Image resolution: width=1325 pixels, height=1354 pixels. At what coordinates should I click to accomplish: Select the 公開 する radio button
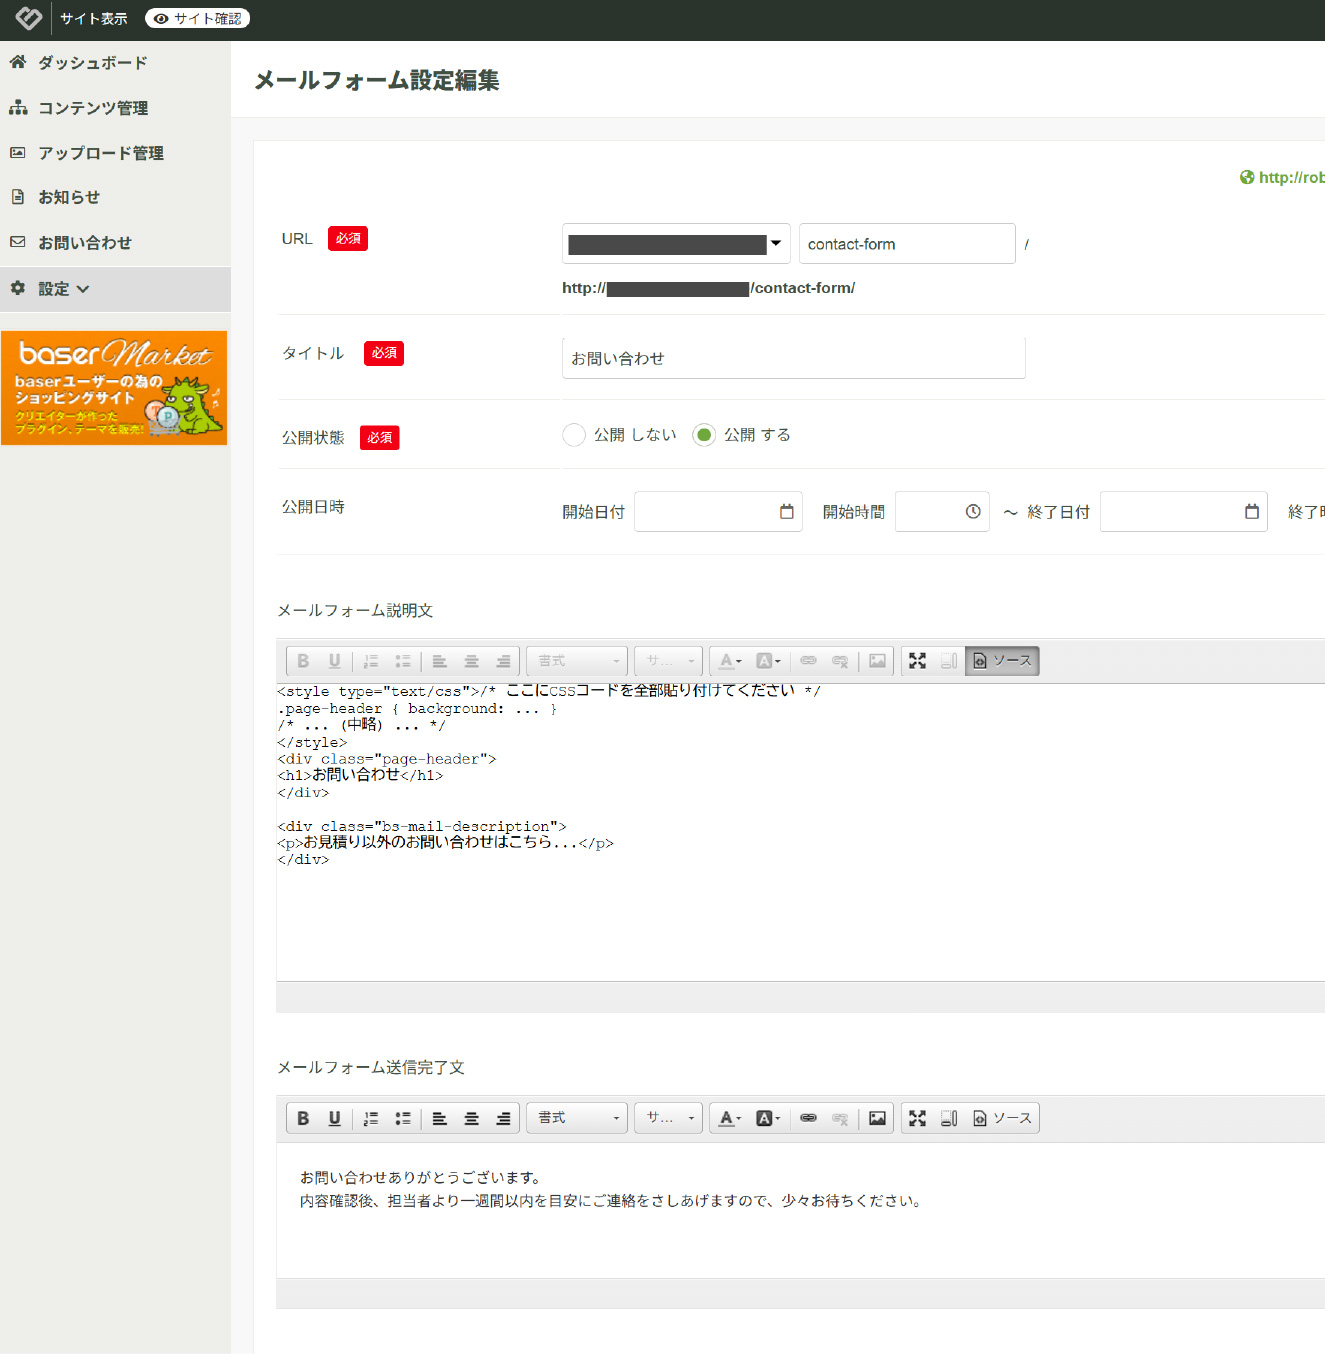tap(704, 435)
